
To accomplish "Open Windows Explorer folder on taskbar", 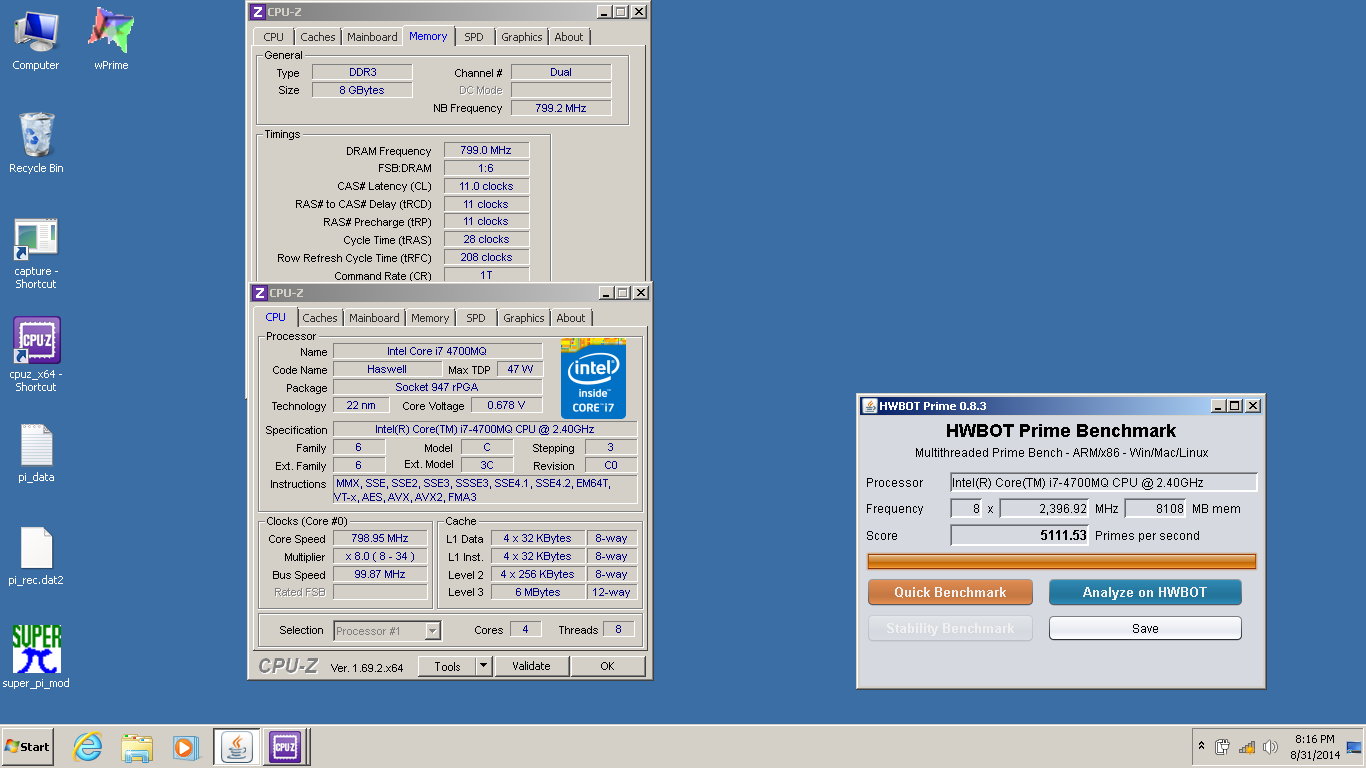I will click(x=137, y=747).
